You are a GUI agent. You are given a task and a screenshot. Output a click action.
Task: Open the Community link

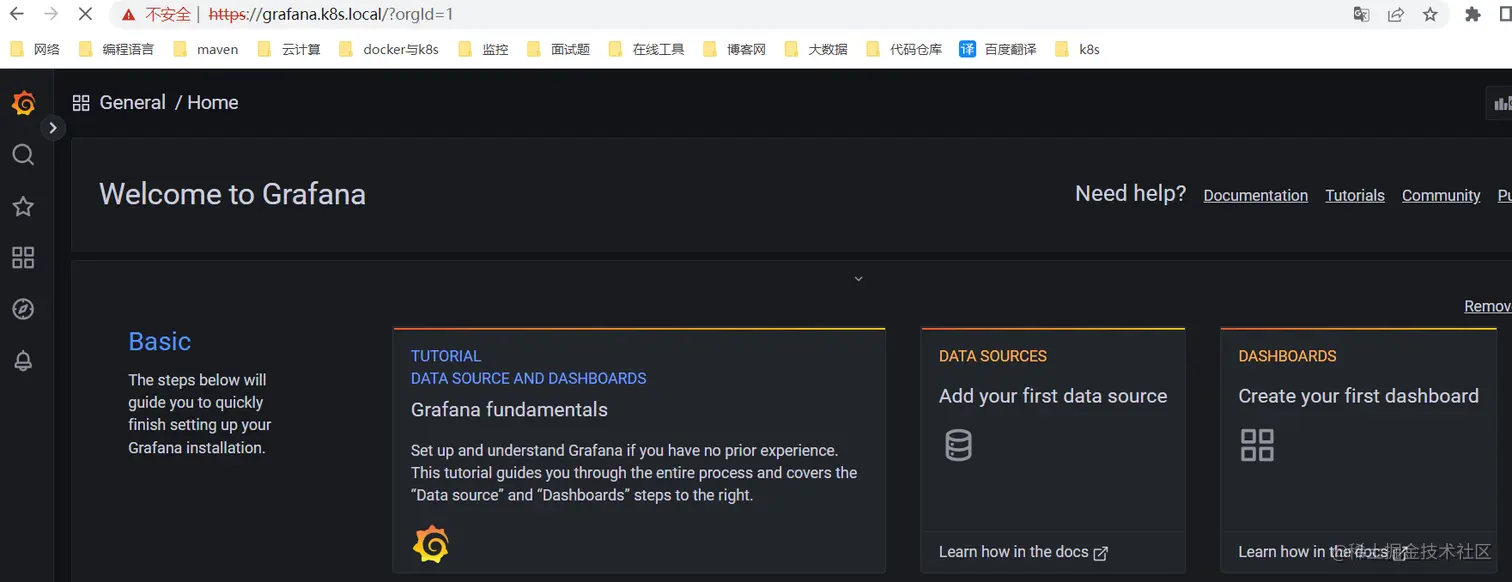(1441, 195)
